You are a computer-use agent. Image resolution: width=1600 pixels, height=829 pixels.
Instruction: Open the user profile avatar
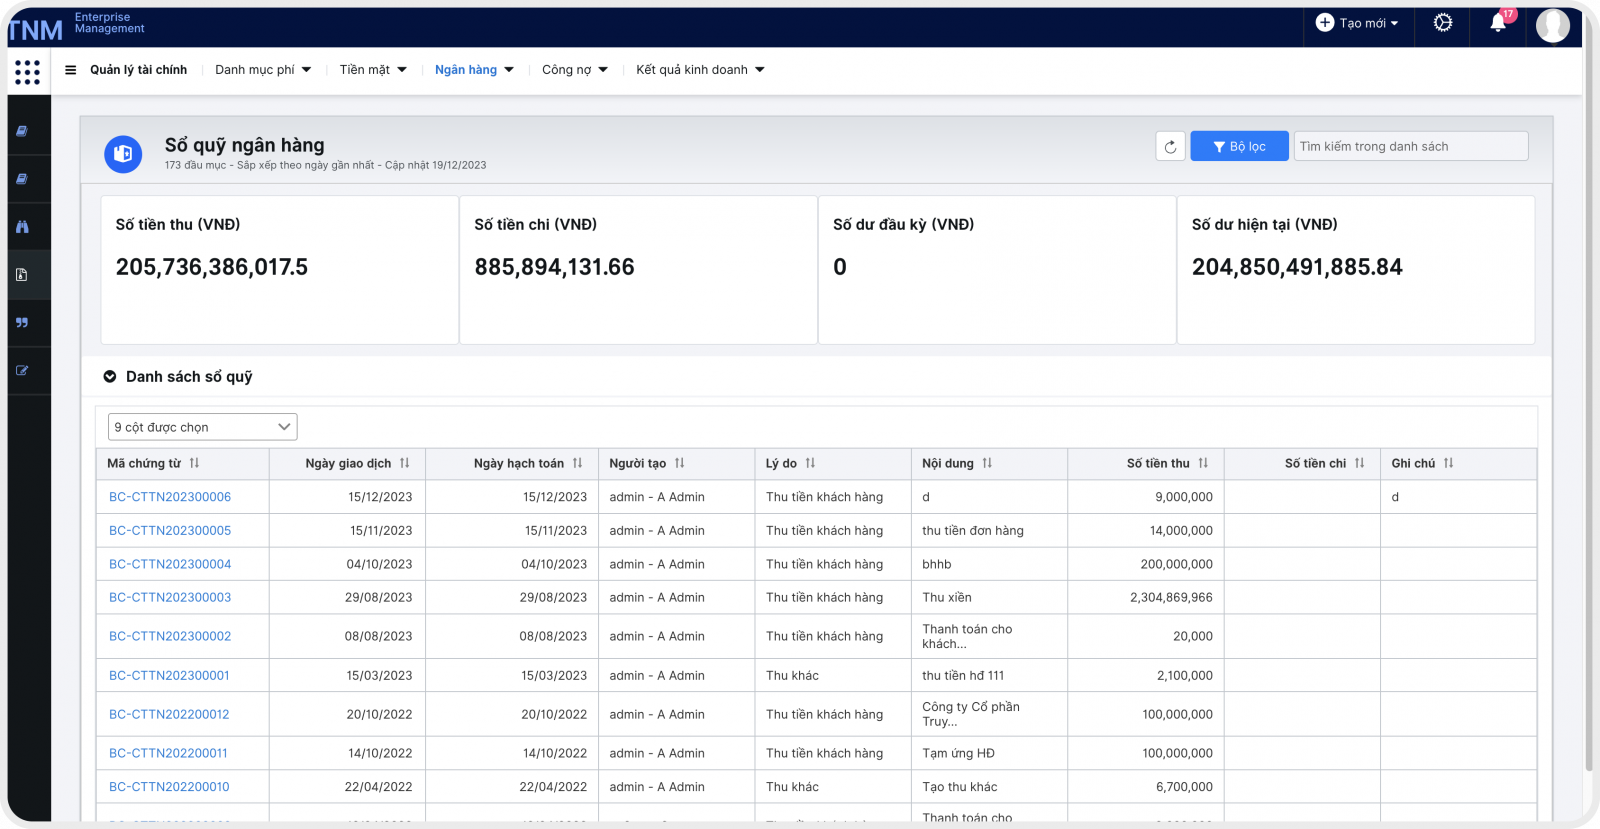coord(1553,25)
